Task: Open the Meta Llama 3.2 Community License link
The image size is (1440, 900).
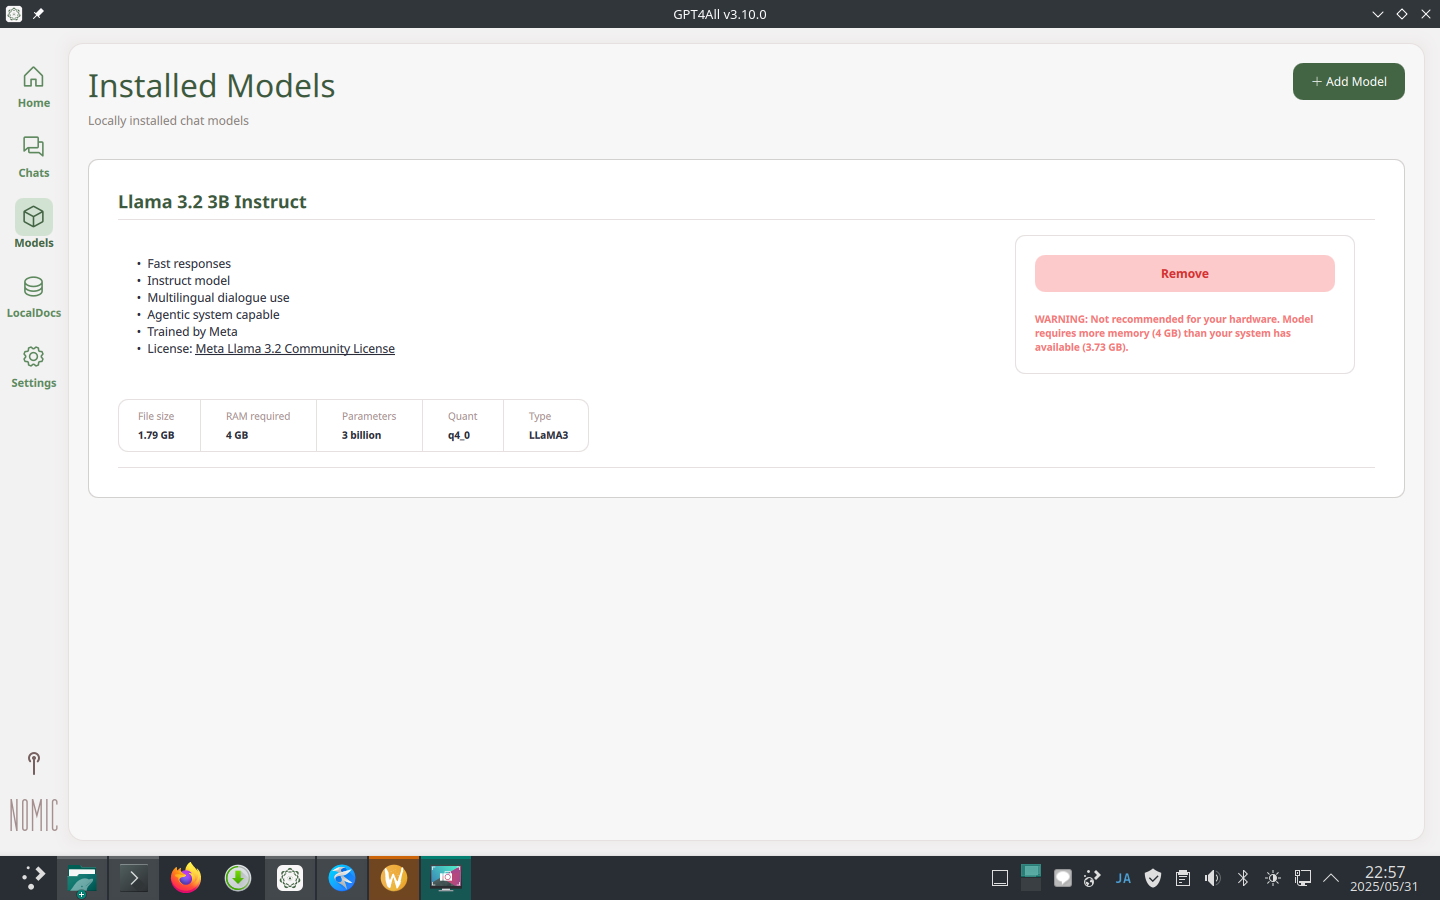Action: click(x=294, y=348)
